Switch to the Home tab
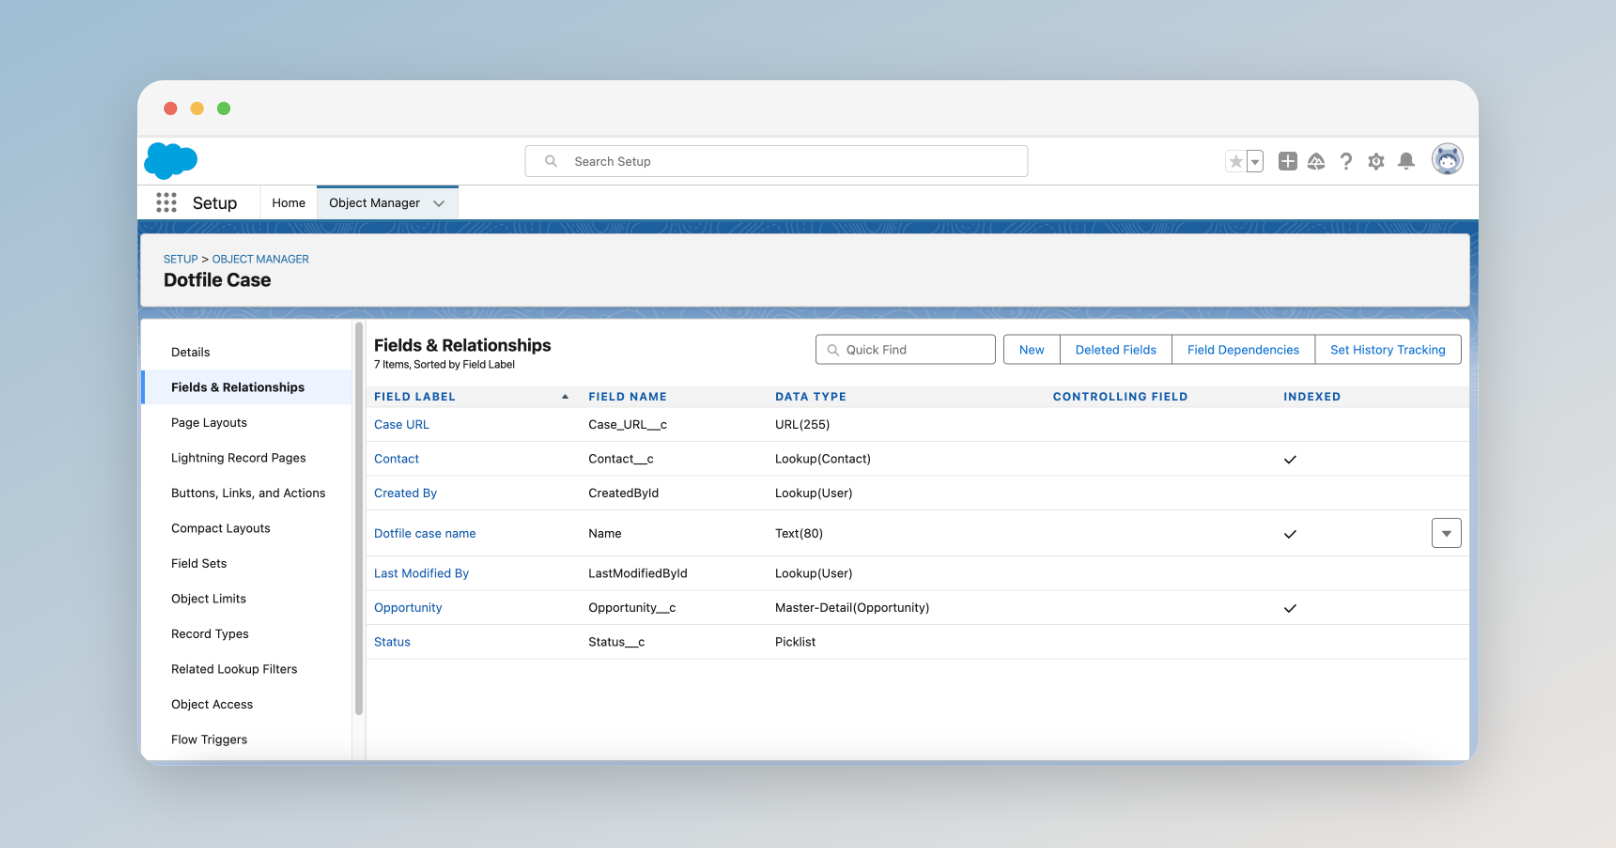This screenshot has width=1616, height=848. [288, 203]
